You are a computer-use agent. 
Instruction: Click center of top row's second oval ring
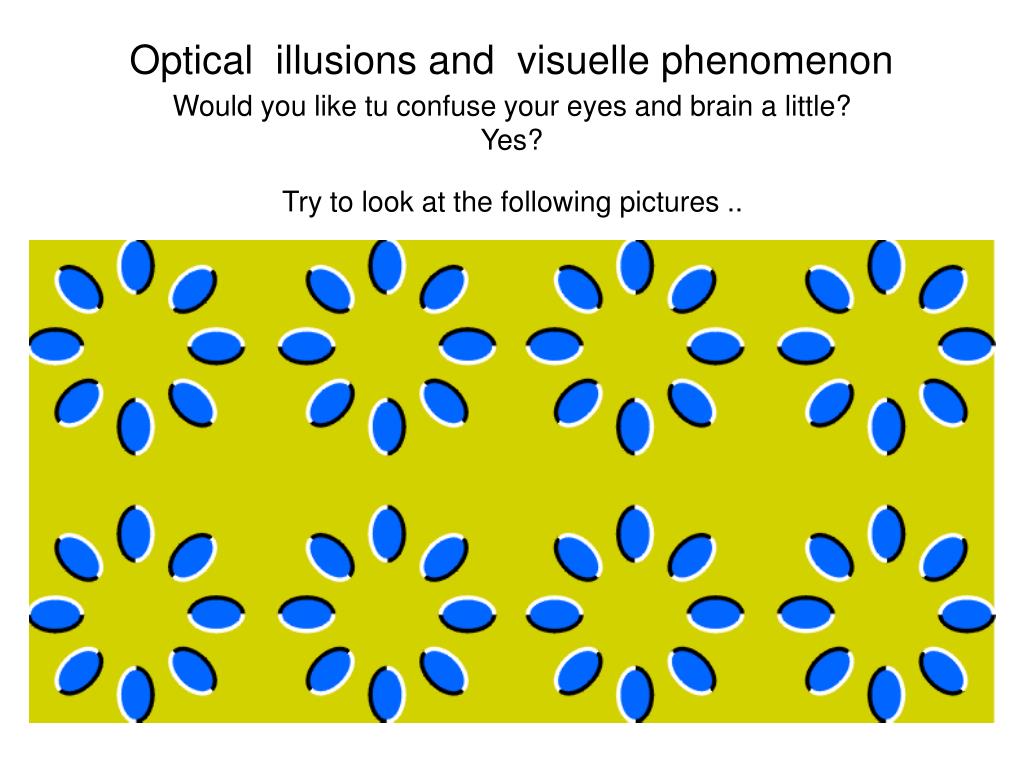(x=386, y=347)
